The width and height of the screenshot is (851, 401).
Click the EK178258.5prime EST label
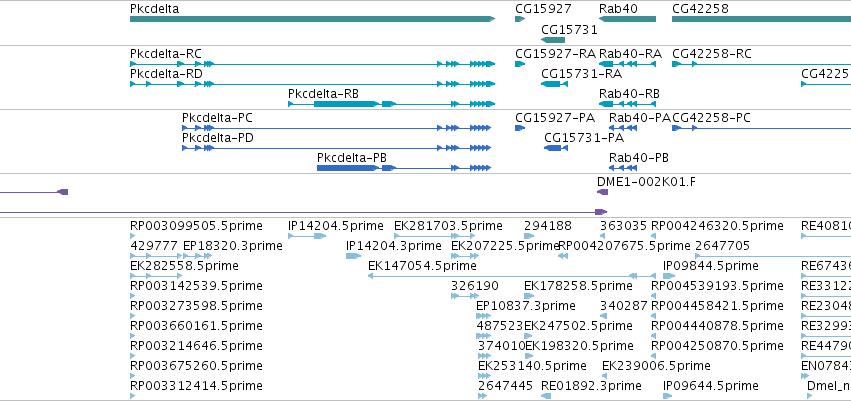(578, 285)
